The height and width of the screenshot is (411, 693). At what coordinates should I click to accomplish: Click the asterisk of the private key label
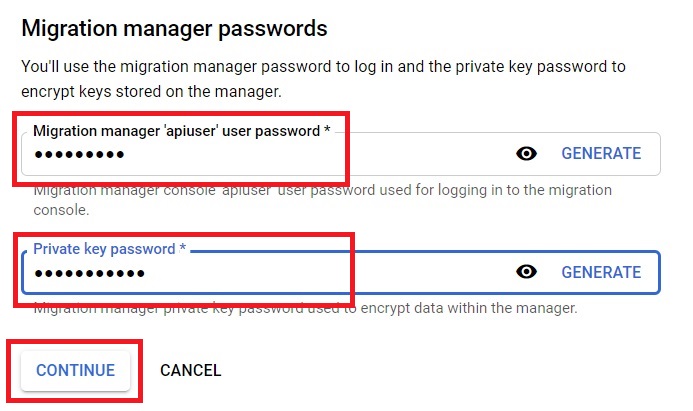pos(183,247)
